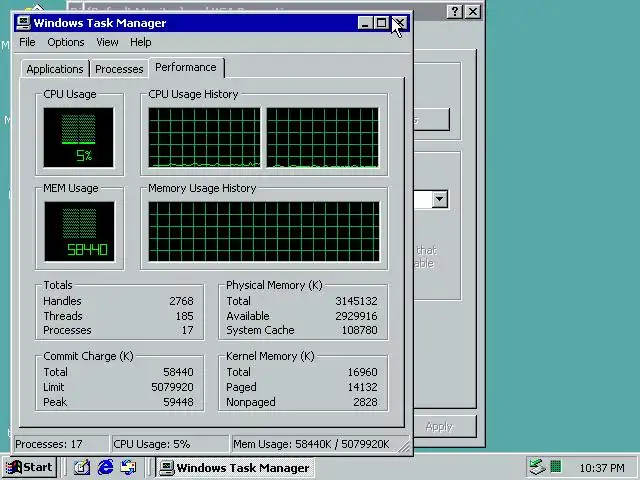
Task: Click the Memory Usage History graph
Action: coord(264,231)
